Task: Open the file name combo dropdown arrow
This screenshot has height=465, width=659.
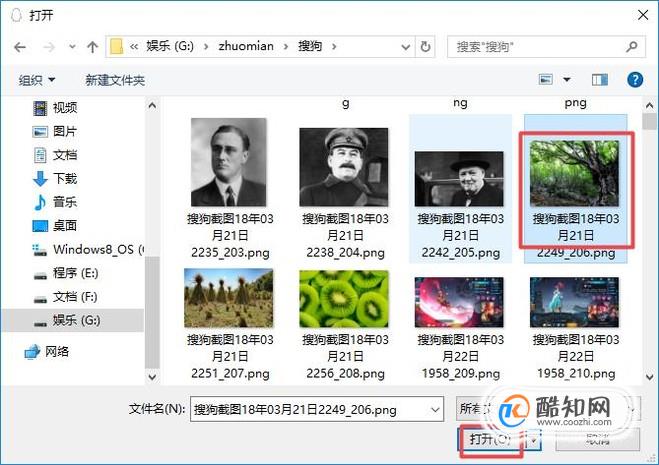Action: click(435, 410)
